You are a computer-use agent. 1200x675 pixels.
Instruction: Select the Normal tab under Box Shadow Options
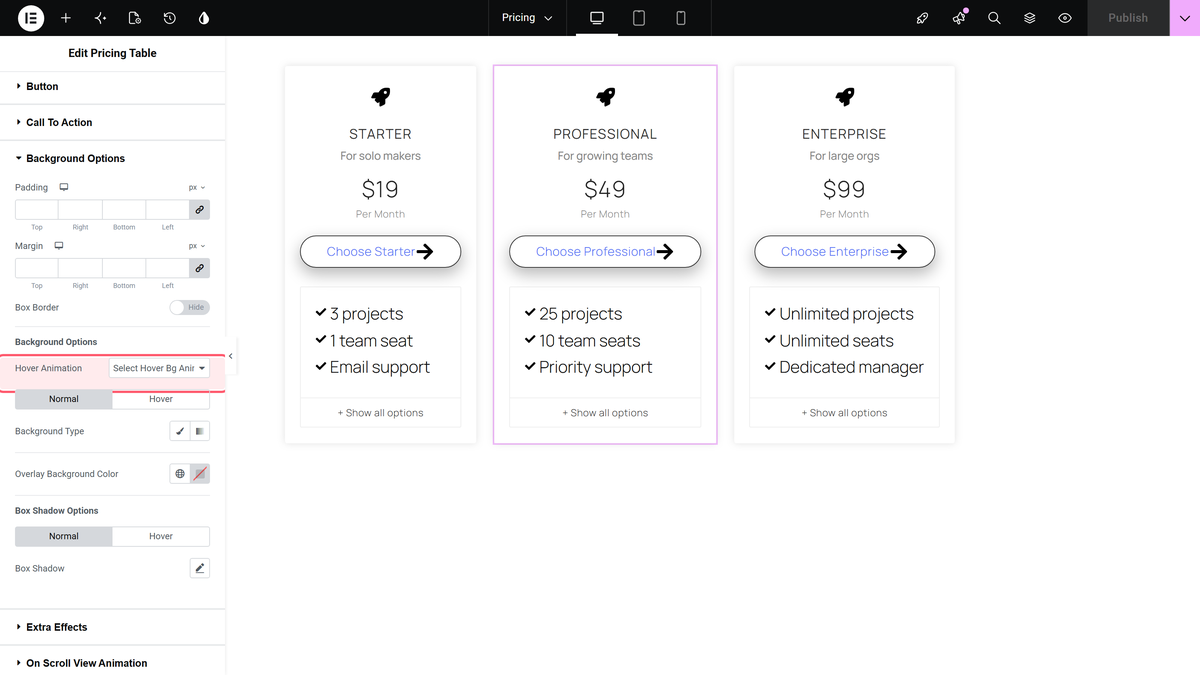[64, 536]
